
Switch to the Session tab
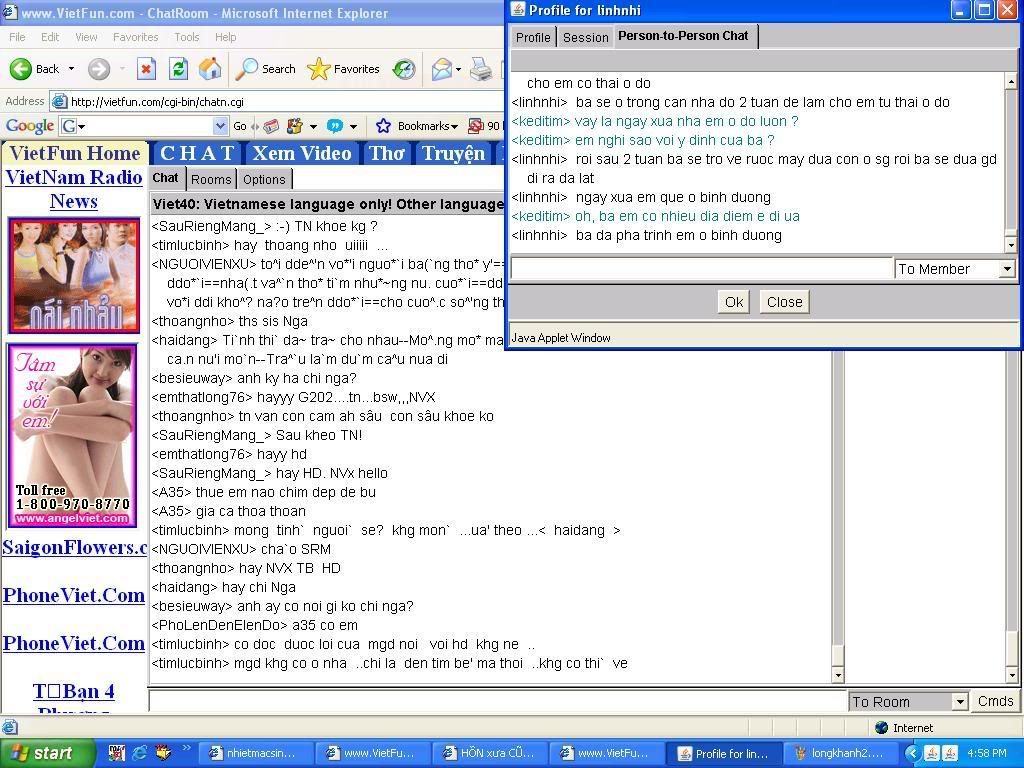586,37
